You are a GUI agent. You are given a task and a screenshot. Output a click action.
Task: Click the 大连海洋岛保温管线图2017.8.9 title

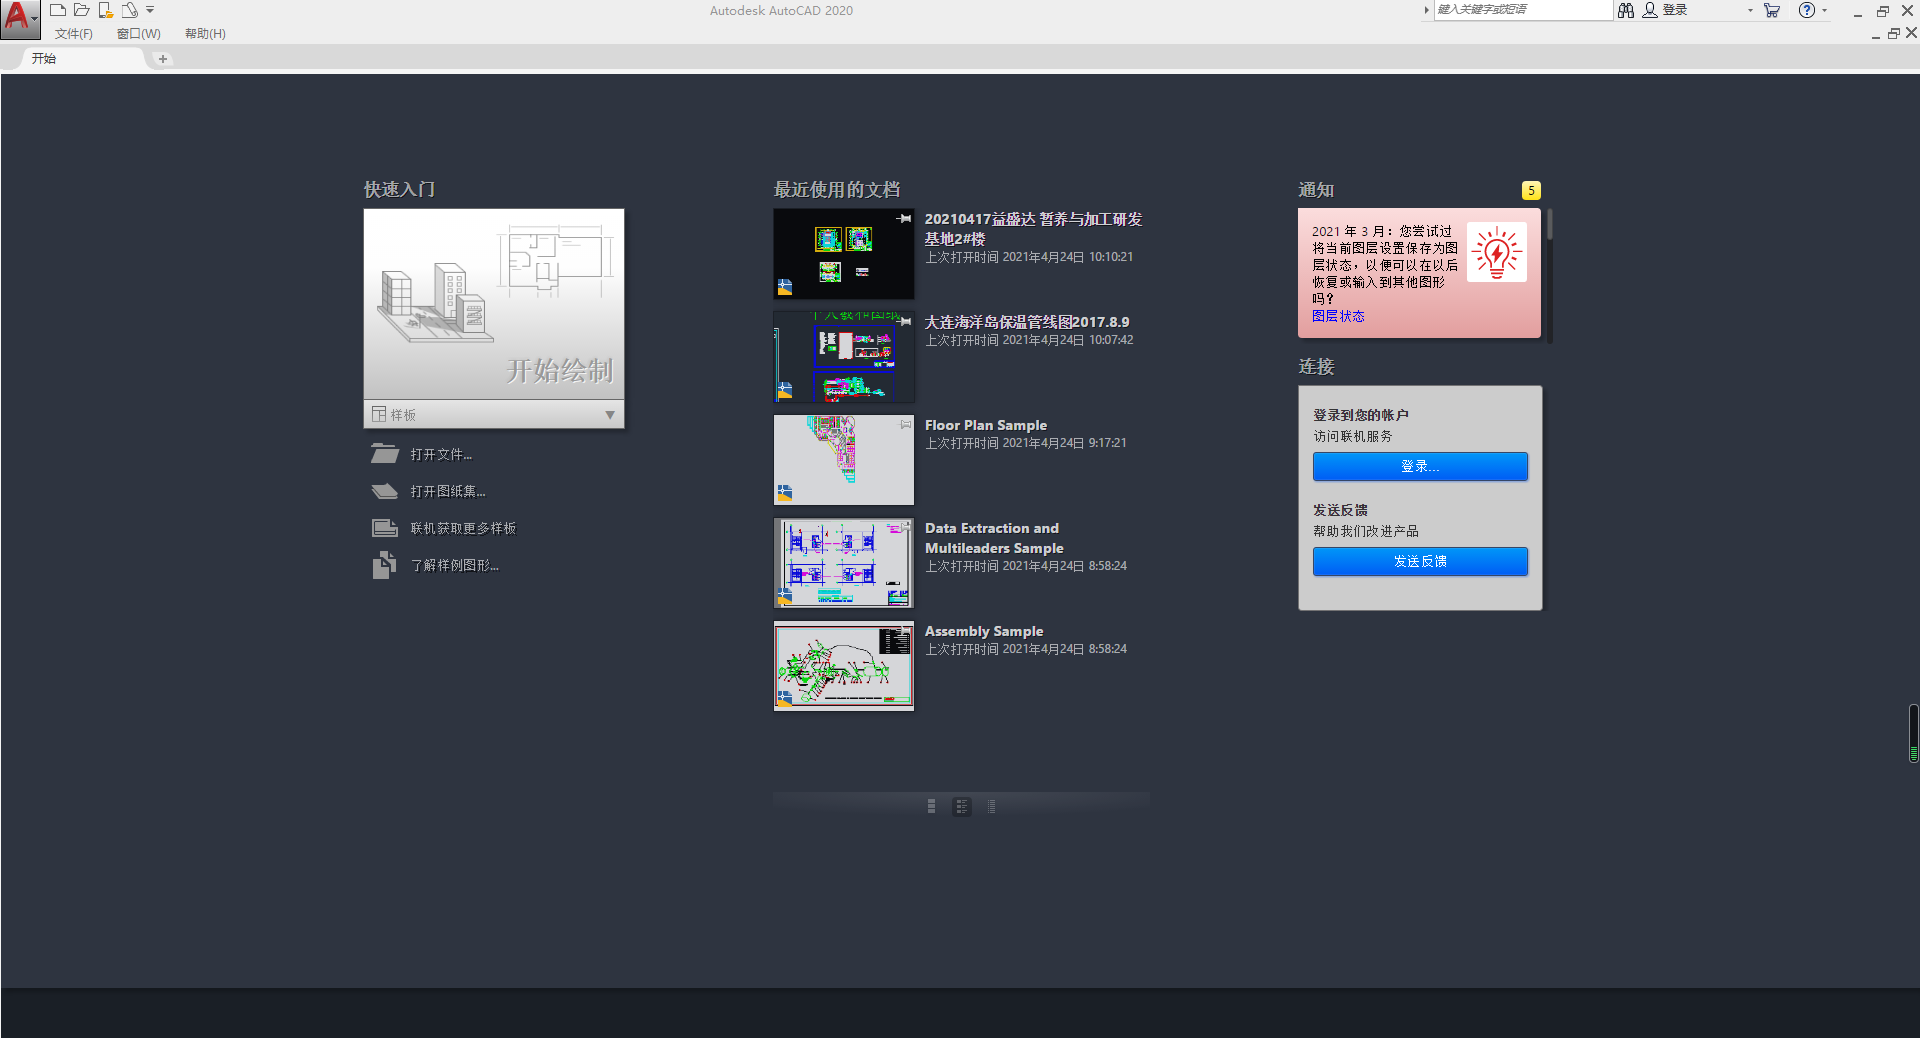pyautogui.click(x=1027, y=322)
